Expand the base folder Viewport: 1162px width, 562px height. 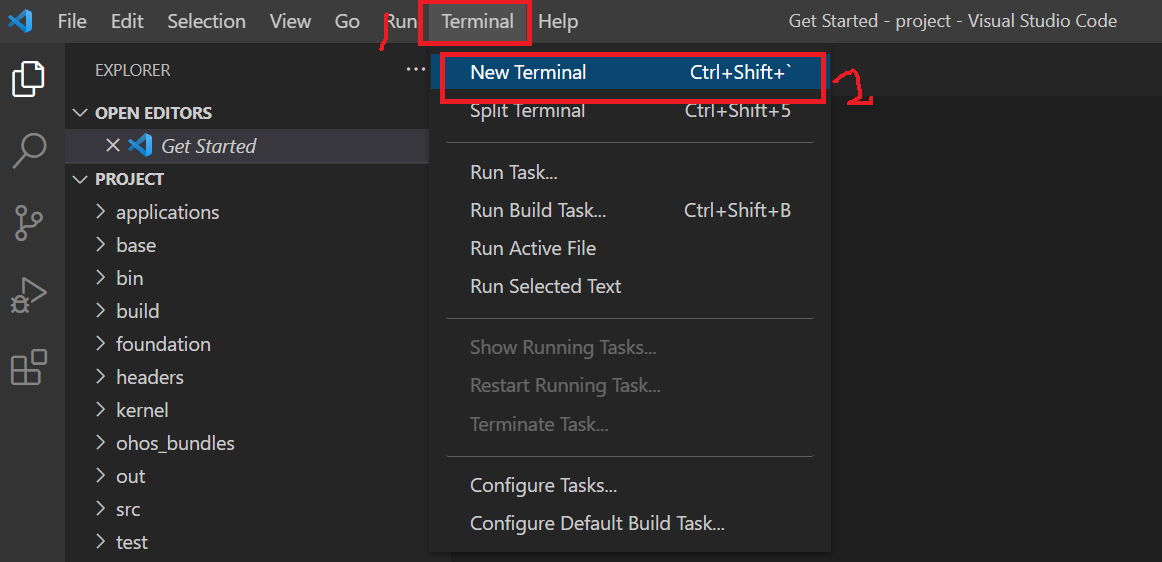247,245
